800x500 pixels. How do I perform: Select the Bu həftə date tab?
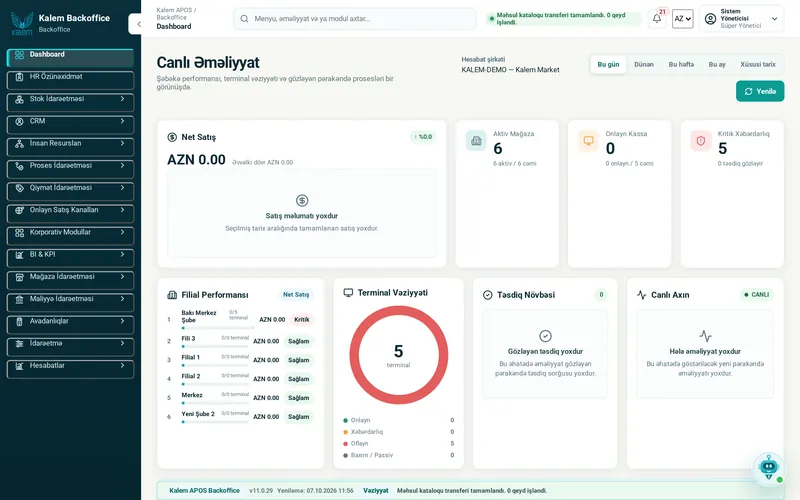click(681, 65)
